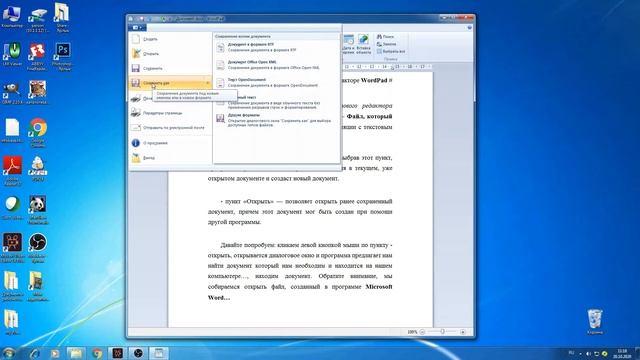Click the volume tray icon

tap(588, 353)
